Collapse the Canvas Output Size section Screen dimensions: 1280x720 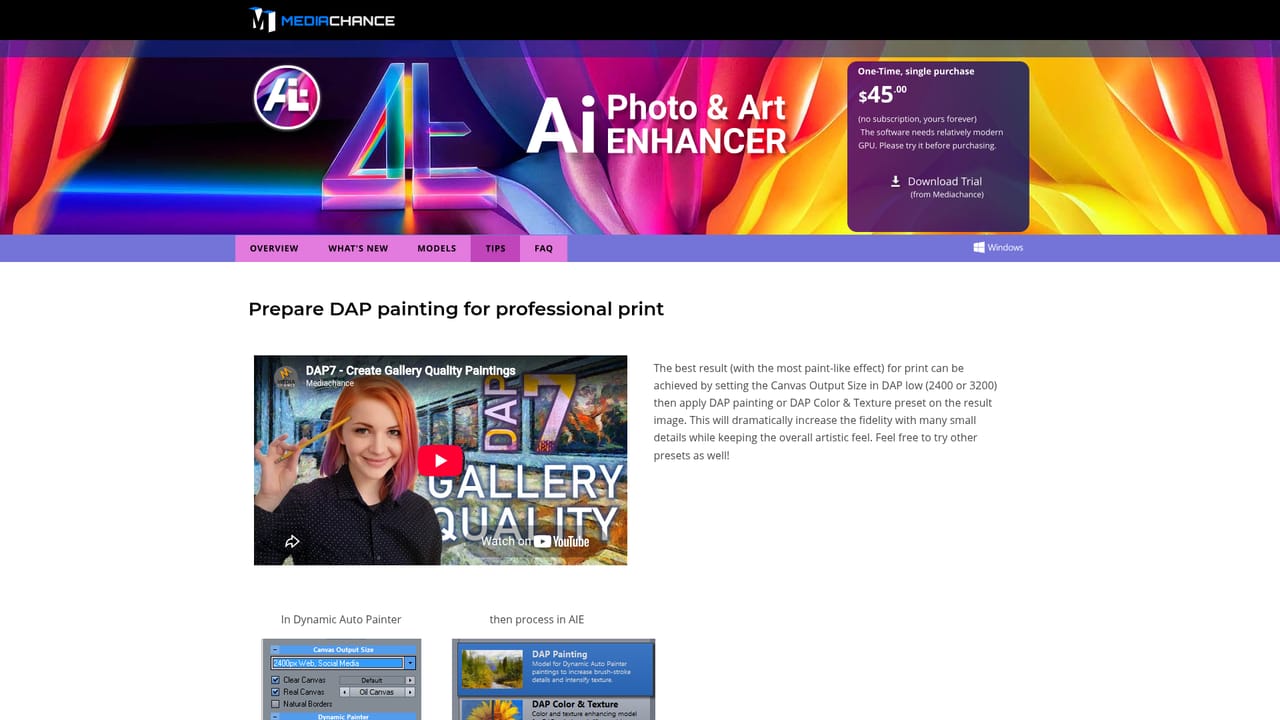click(x=274, y=649)
